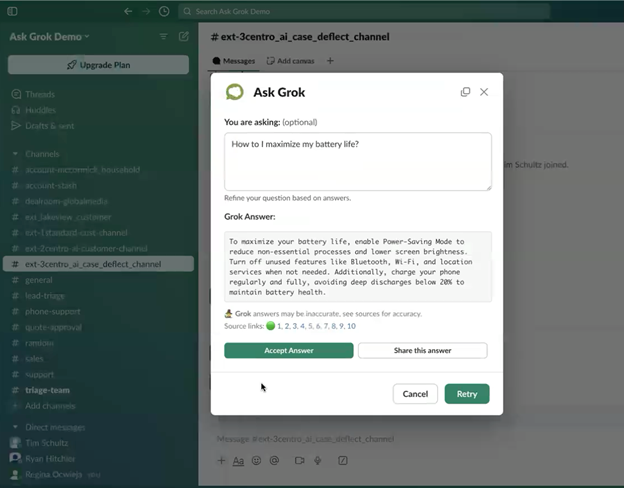Collapse the Channels section
Viewport: 624px width, 488px height.
pyautogui.click(x=15, y=154)
